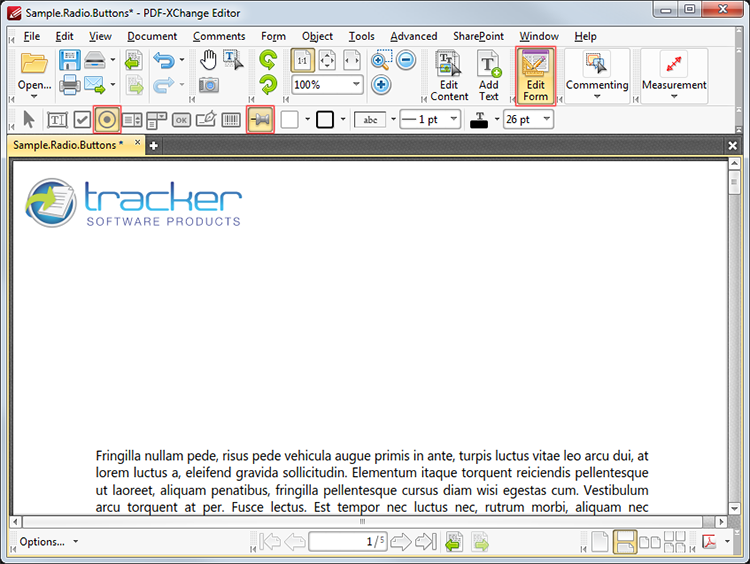Activate the Edit Content tool
The height and width of the screenshot is (564, 750).
point(449,76)
